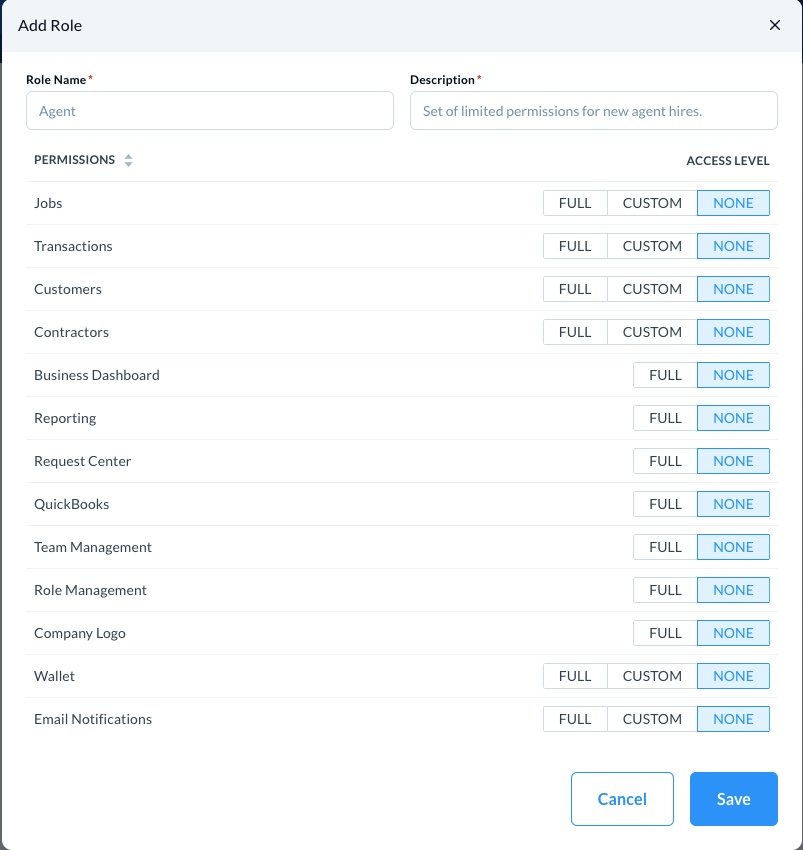Close the Add Role dialog
803x850 pixels.
[x=775, y=26]
